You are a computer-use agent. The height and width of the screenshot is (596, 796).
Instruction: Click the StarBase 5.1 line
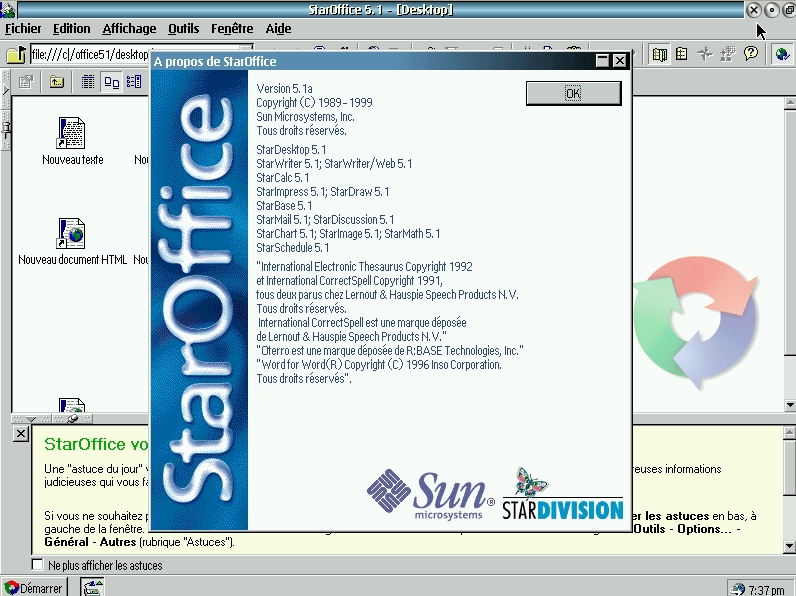click(284, 206)
